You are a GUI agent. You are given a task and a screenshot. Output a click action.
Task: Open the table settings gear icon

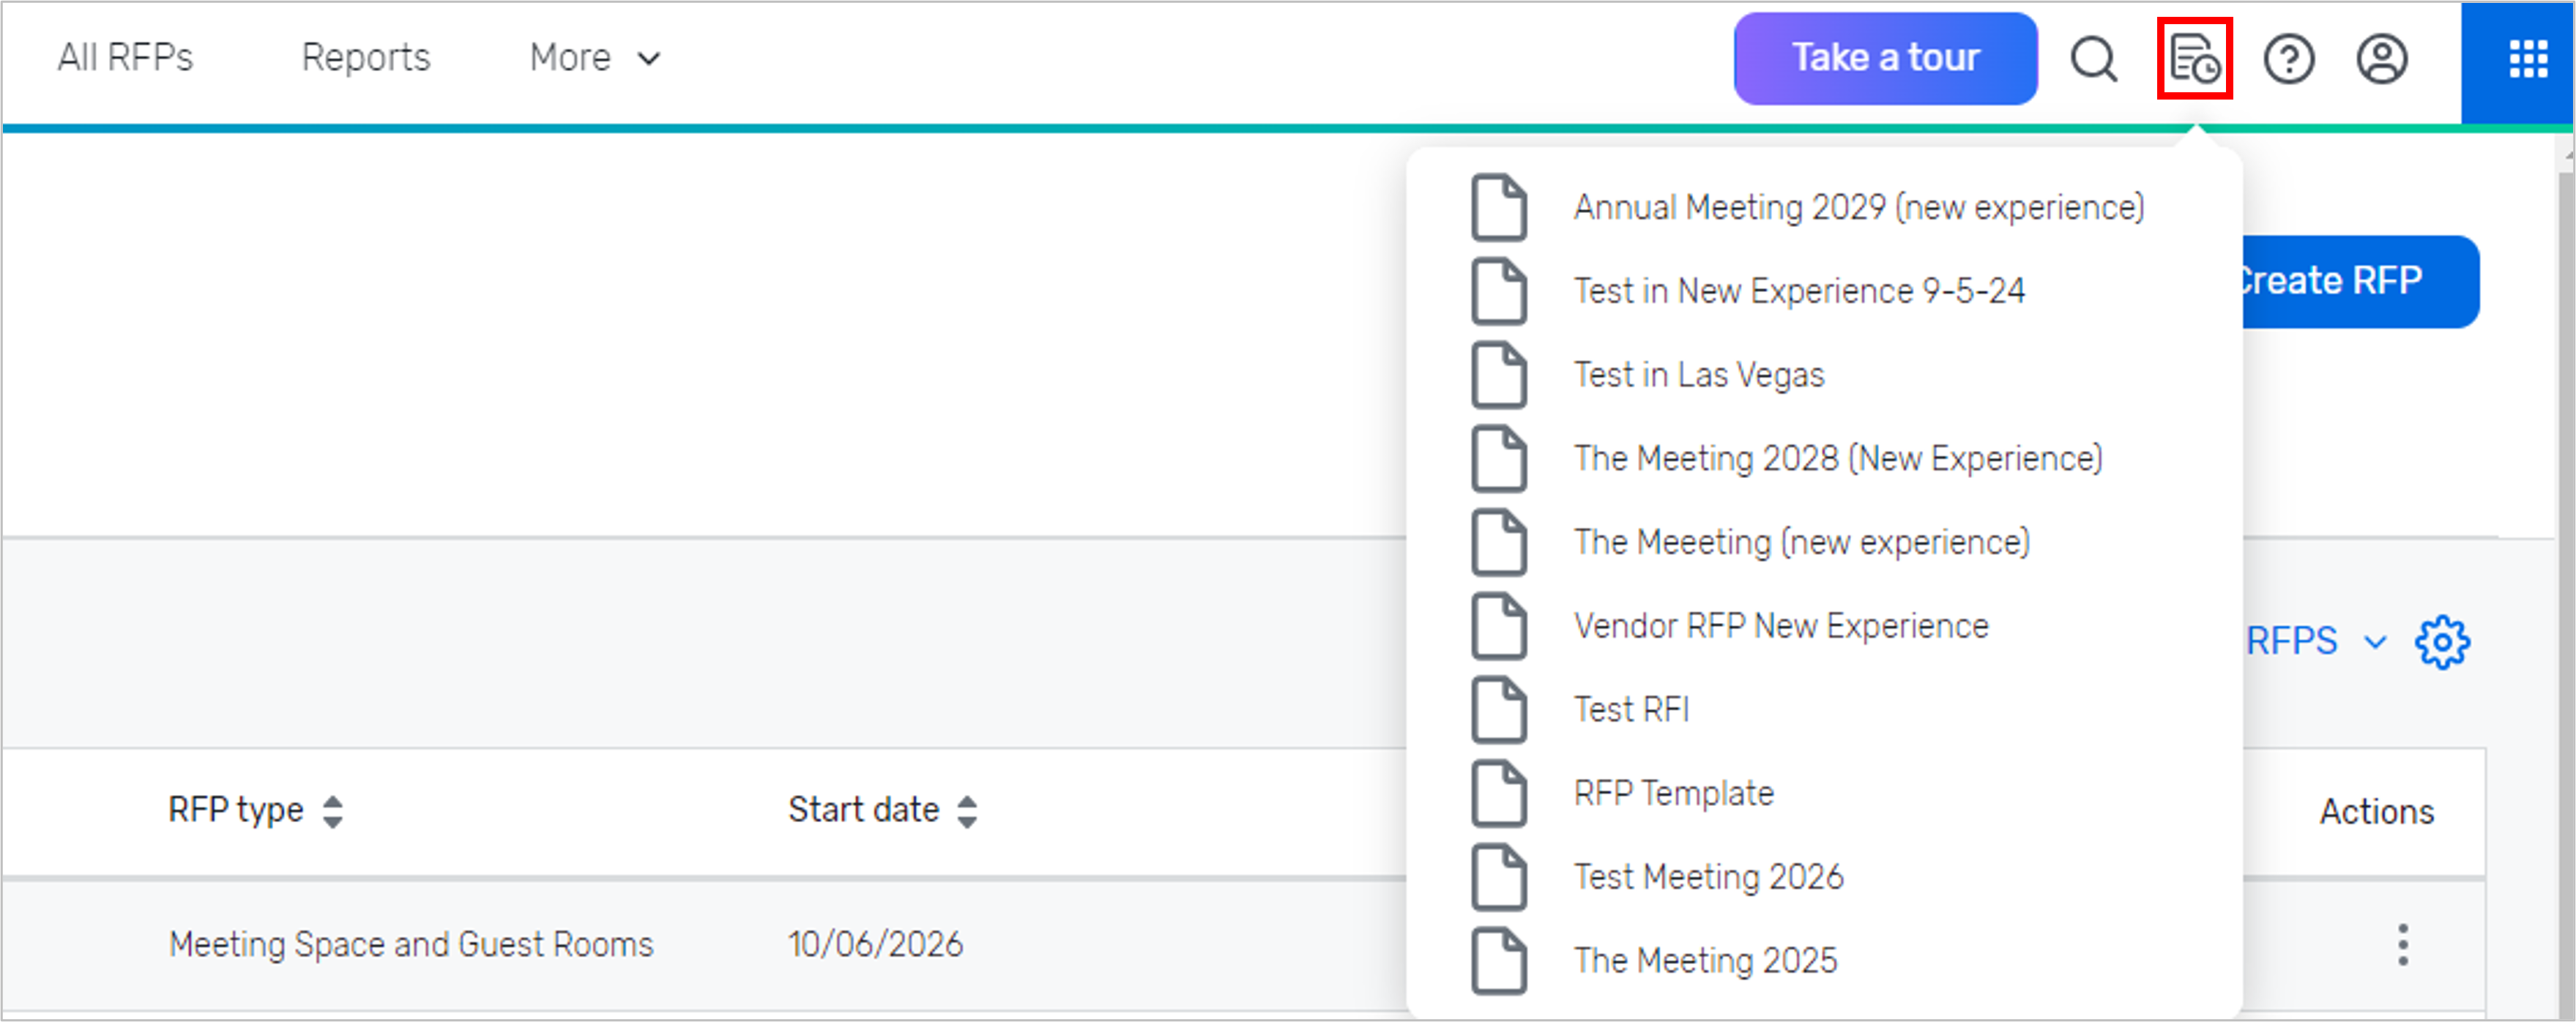(x=2444, y=641)
